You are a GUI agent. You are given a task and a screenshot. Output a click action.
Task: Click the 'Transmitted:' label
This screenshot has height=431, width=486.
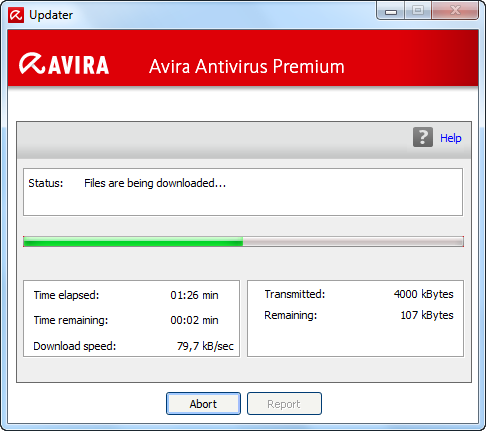[295, 294]
